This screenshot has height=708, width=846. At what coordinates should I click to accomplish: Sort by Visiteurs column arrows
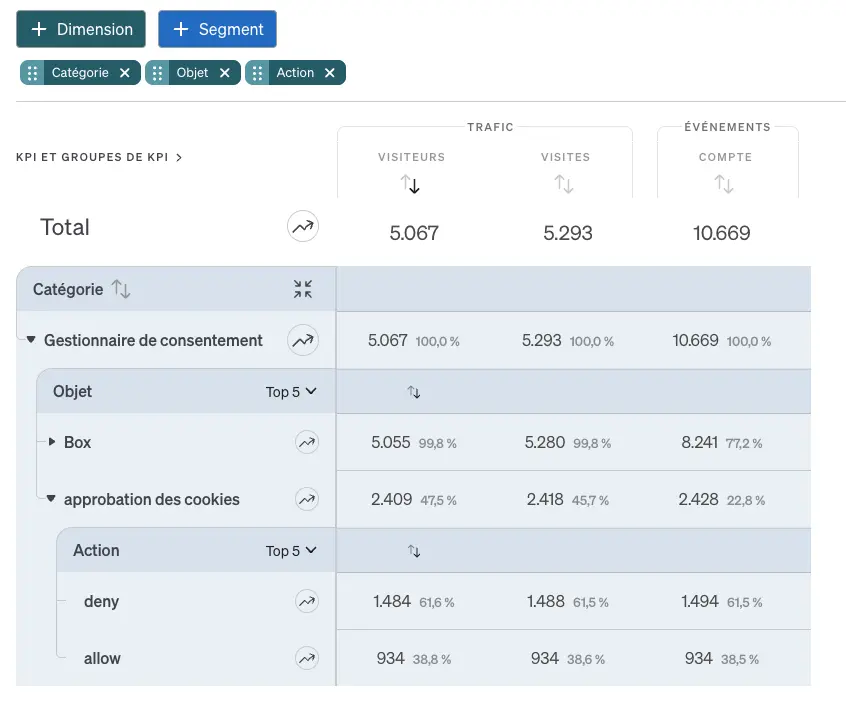coord(411,185)
